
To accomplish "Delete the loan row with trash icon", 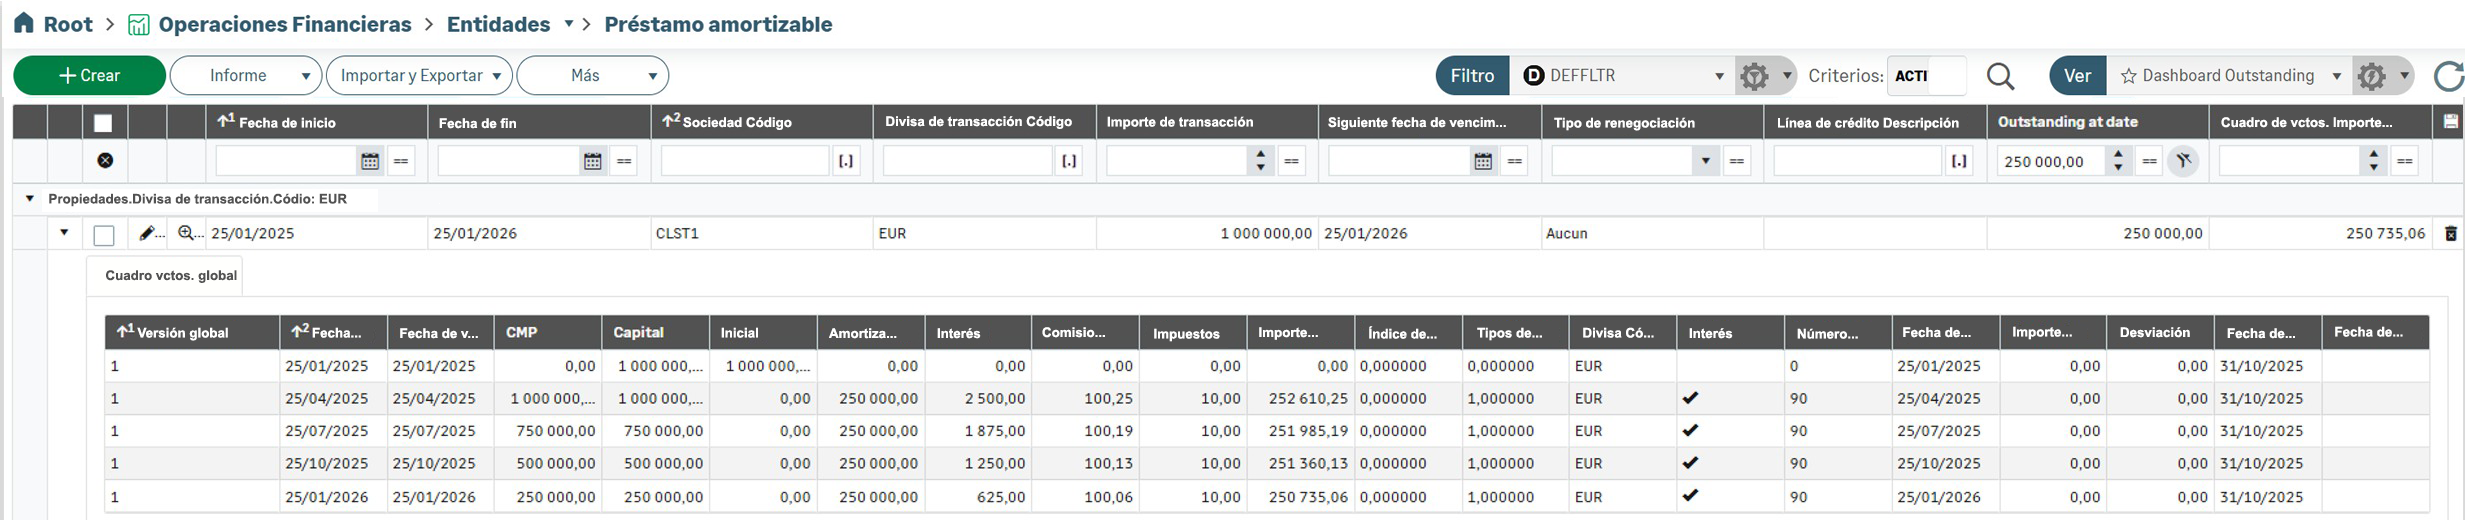I will pyautogui.click(x=2450, y=234).
